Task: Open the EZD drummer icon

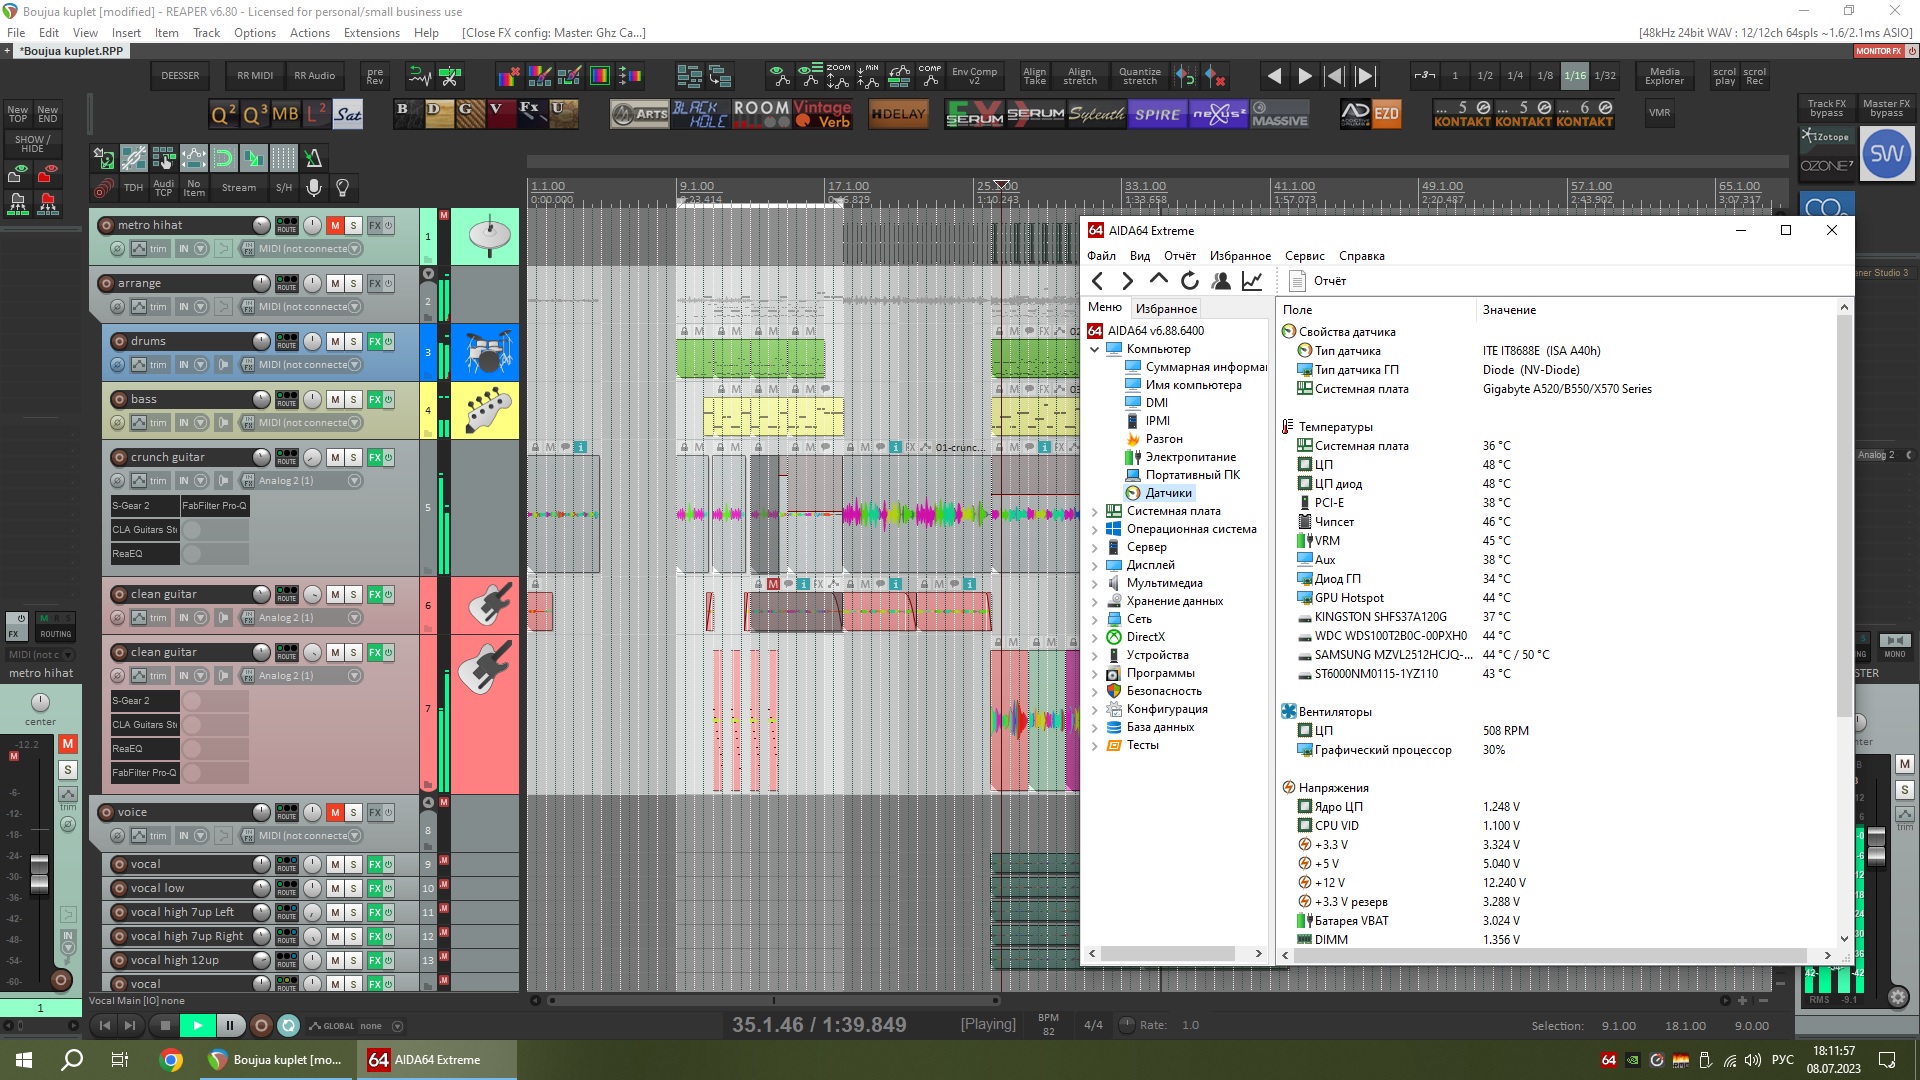Action: [1386, 114]
